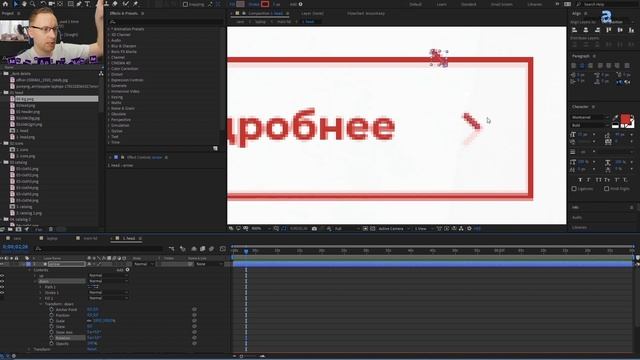Switch to the Small Screen workspace
The width and height of the screenshot is (640, 360).
tap(502, 4)
